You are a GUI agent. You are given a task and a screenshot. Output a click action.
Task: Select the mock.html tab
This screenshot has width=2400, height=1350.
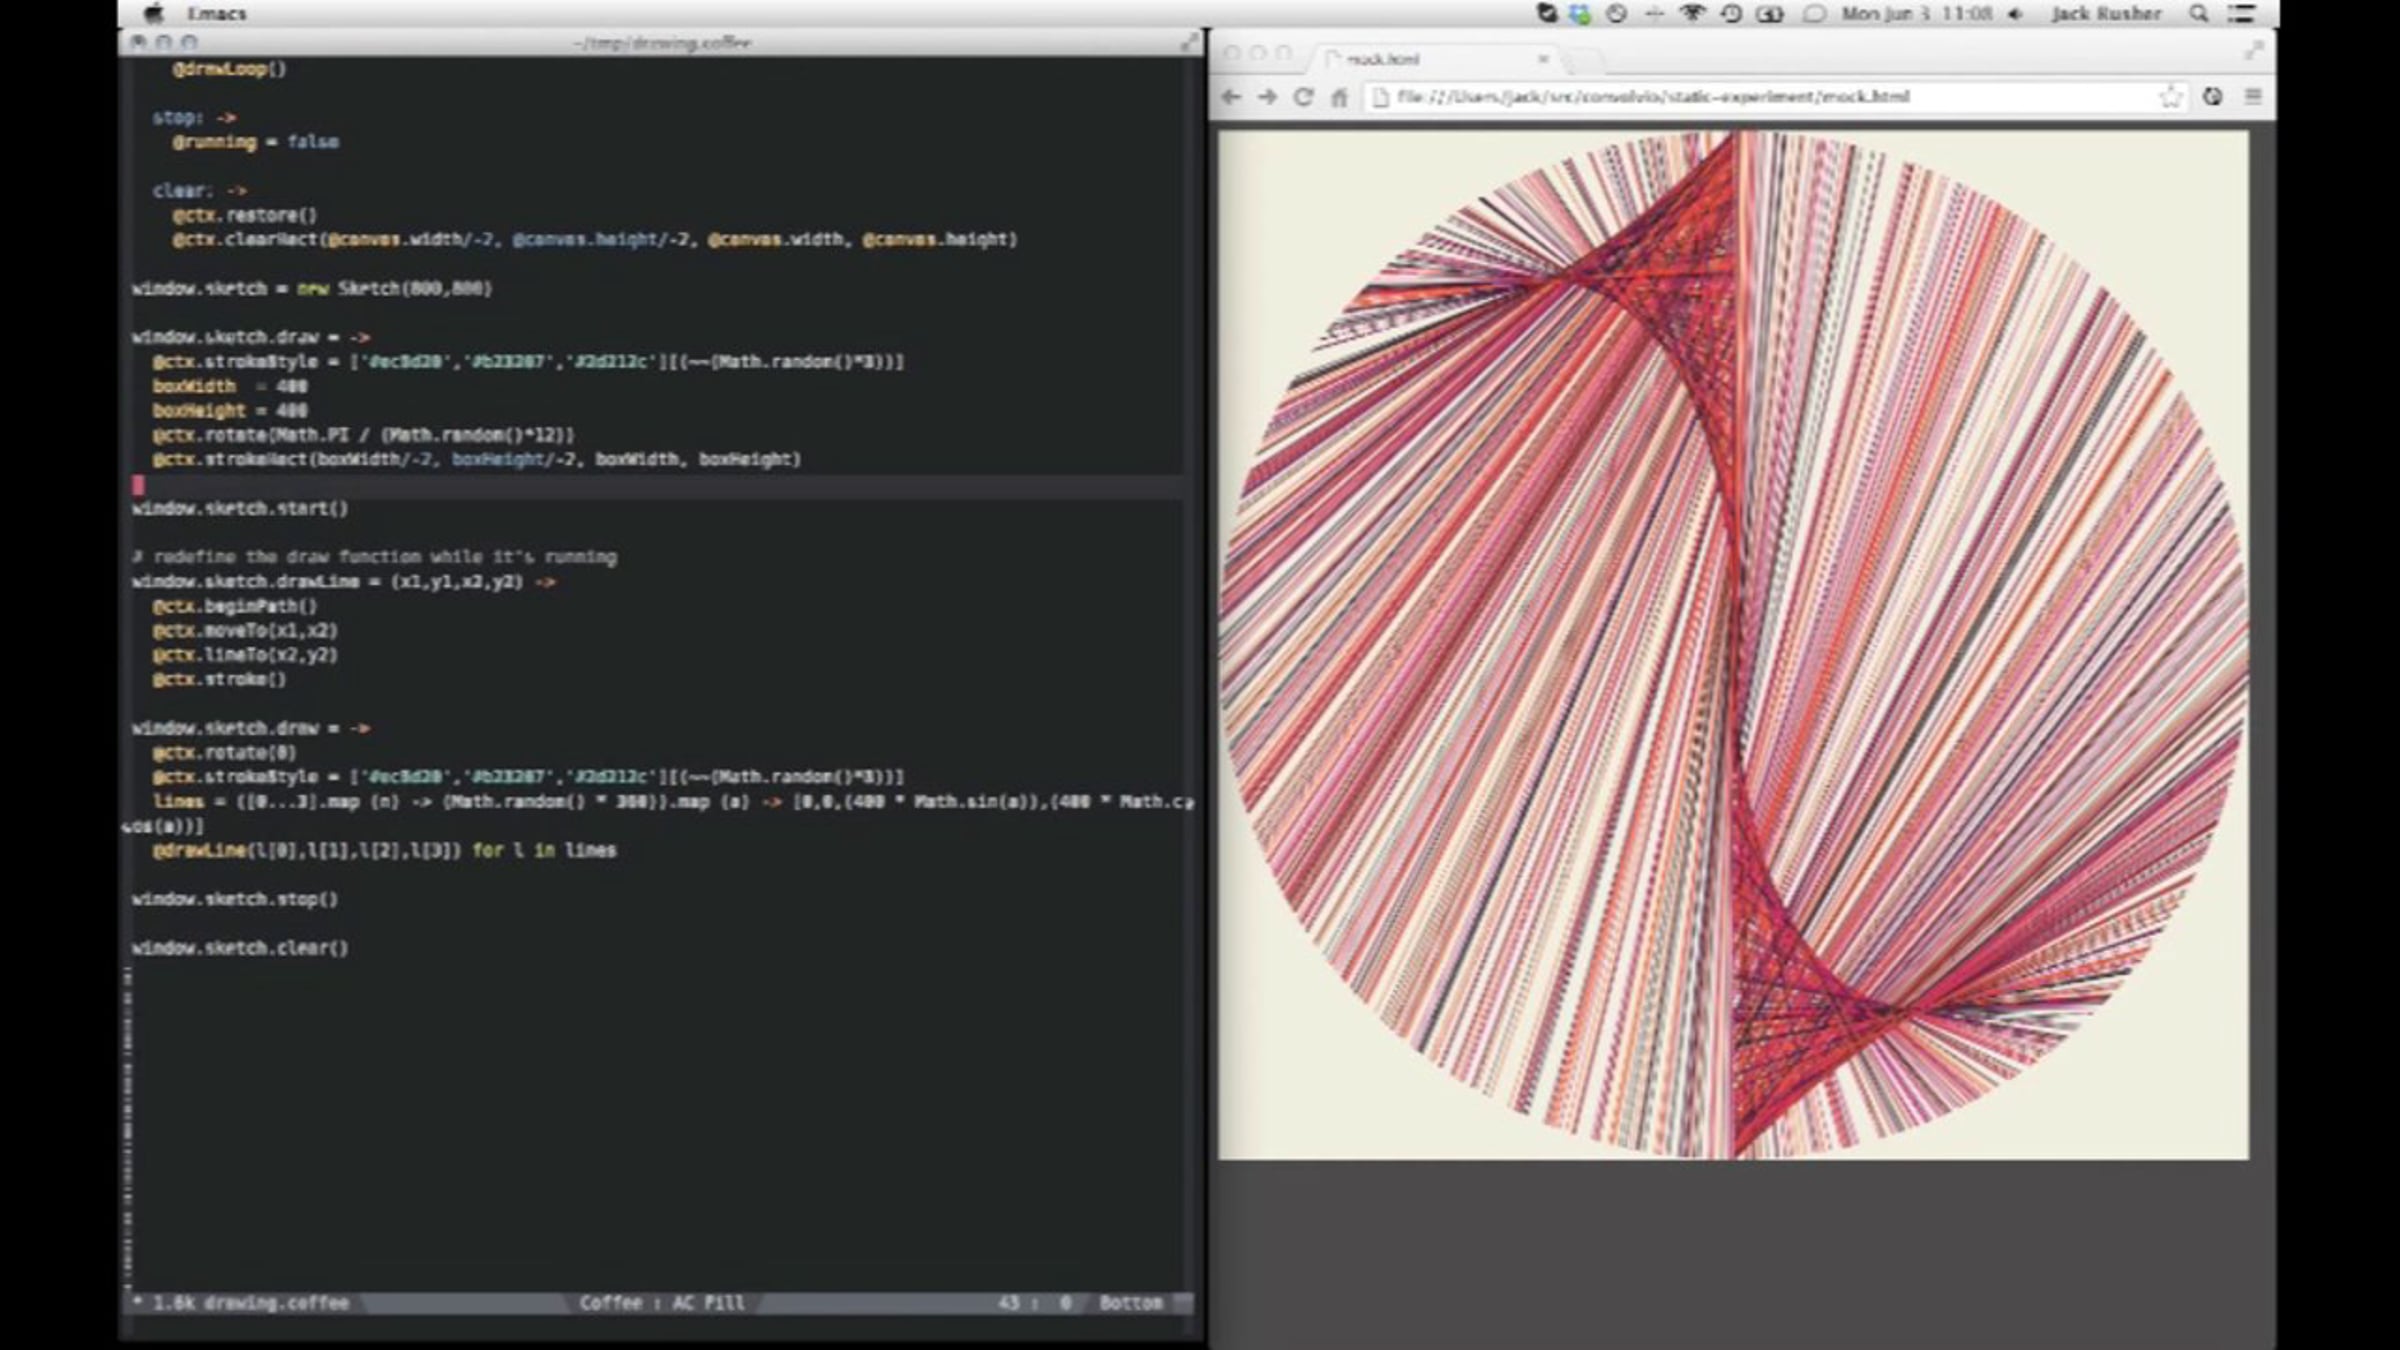click(x=1436, y=59)
